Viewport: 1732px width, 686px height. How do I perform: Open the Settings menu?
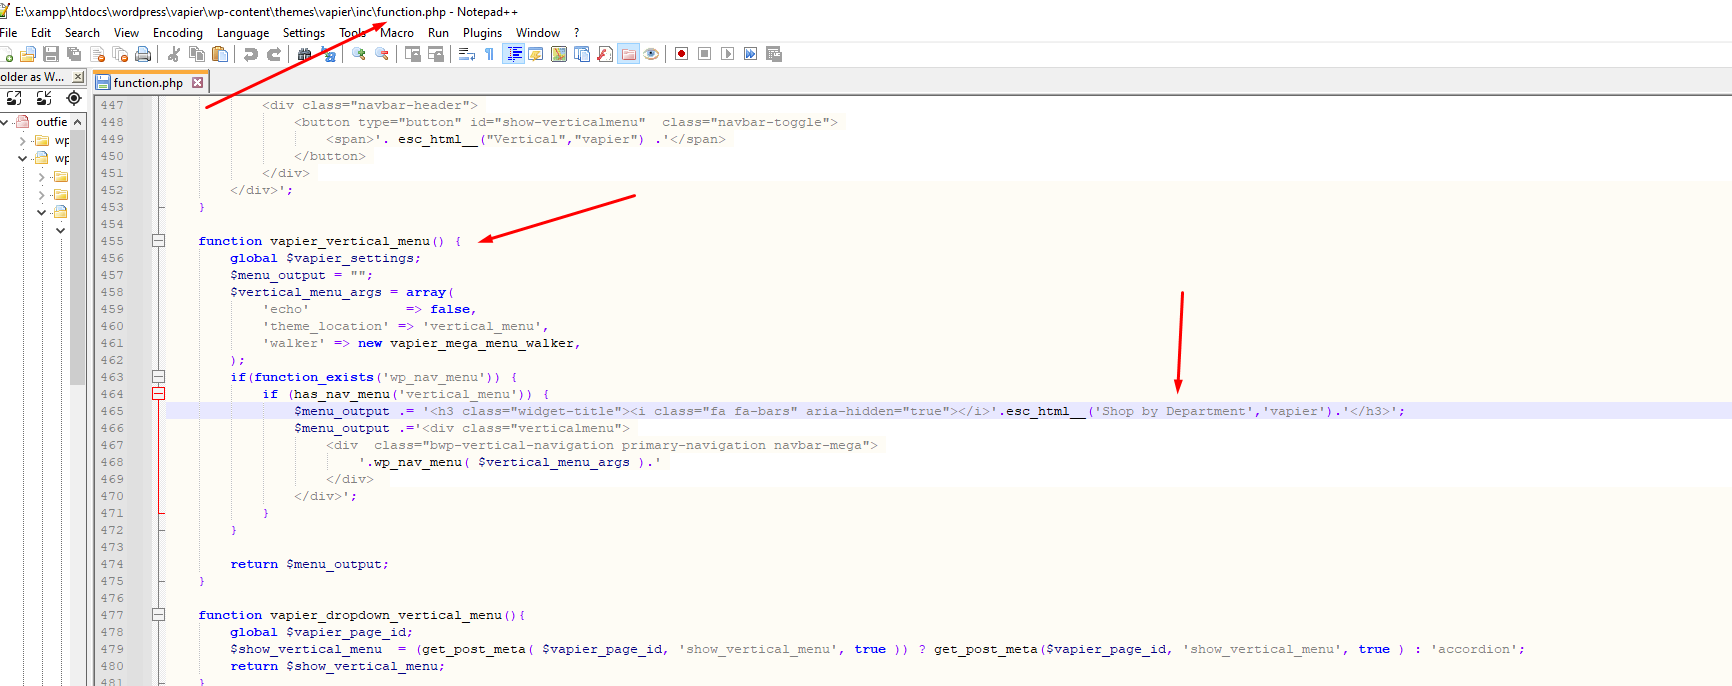click(304, 33)
